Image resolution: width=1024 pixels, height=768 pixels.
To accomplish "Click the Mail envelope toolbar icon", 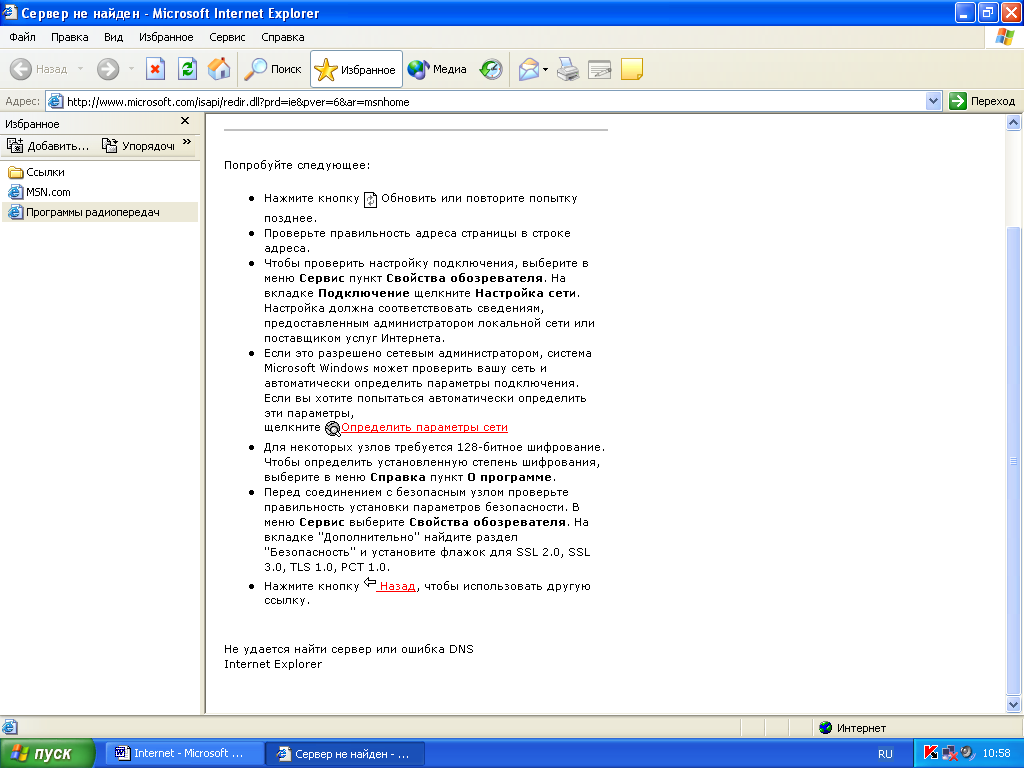I will 528,69.
